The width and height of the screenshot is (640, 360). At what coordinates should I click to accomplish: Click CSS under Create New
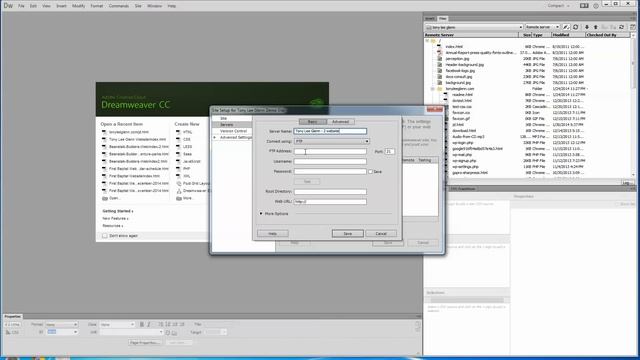(187, 140)
